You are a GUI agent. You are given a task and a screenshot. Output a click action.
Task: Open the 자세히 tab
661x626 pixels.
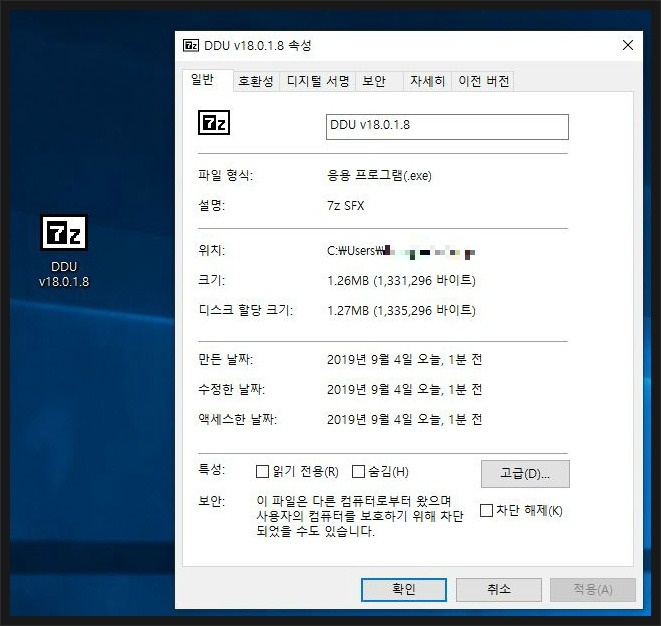pos(427,81)
